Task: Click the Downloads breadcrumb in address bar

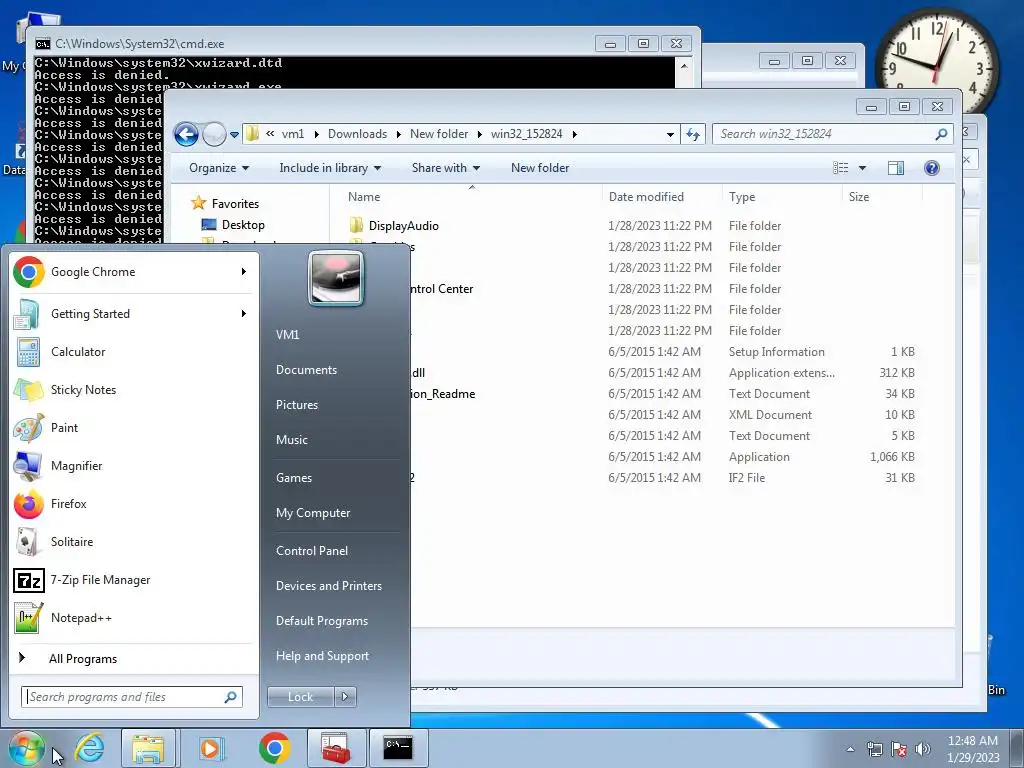Action: click(x=357, y=134)
